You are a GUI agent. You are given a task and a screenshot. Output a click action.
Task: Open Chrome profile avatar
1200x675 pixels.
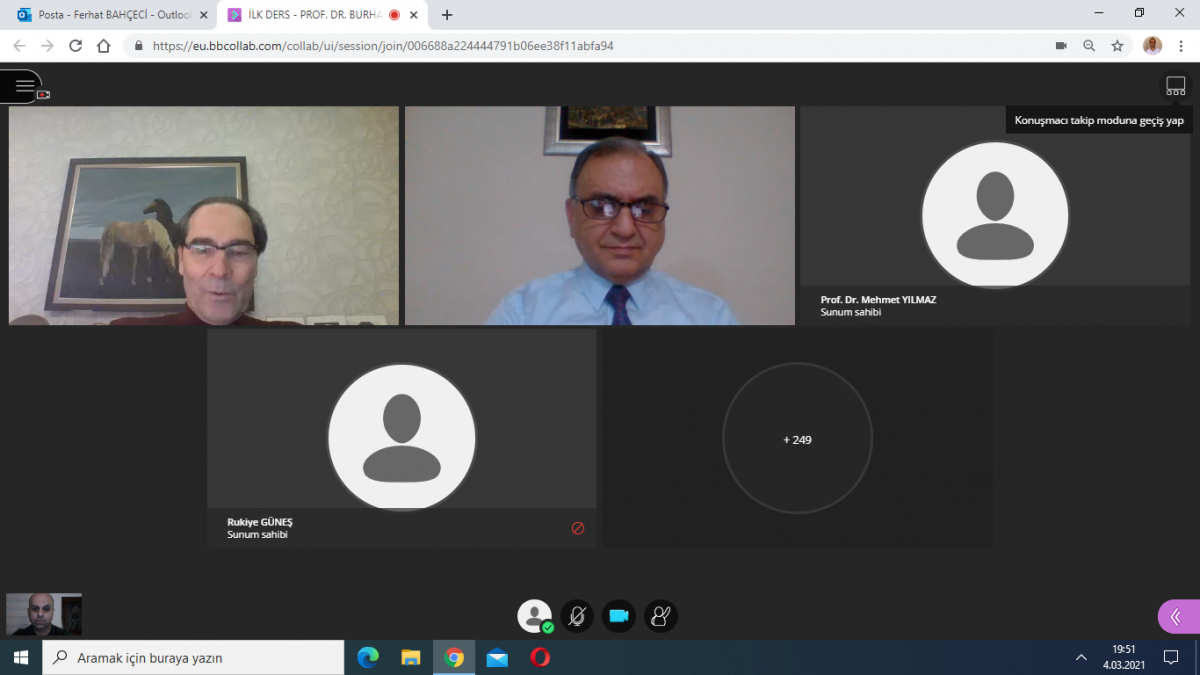point(1153,46)
